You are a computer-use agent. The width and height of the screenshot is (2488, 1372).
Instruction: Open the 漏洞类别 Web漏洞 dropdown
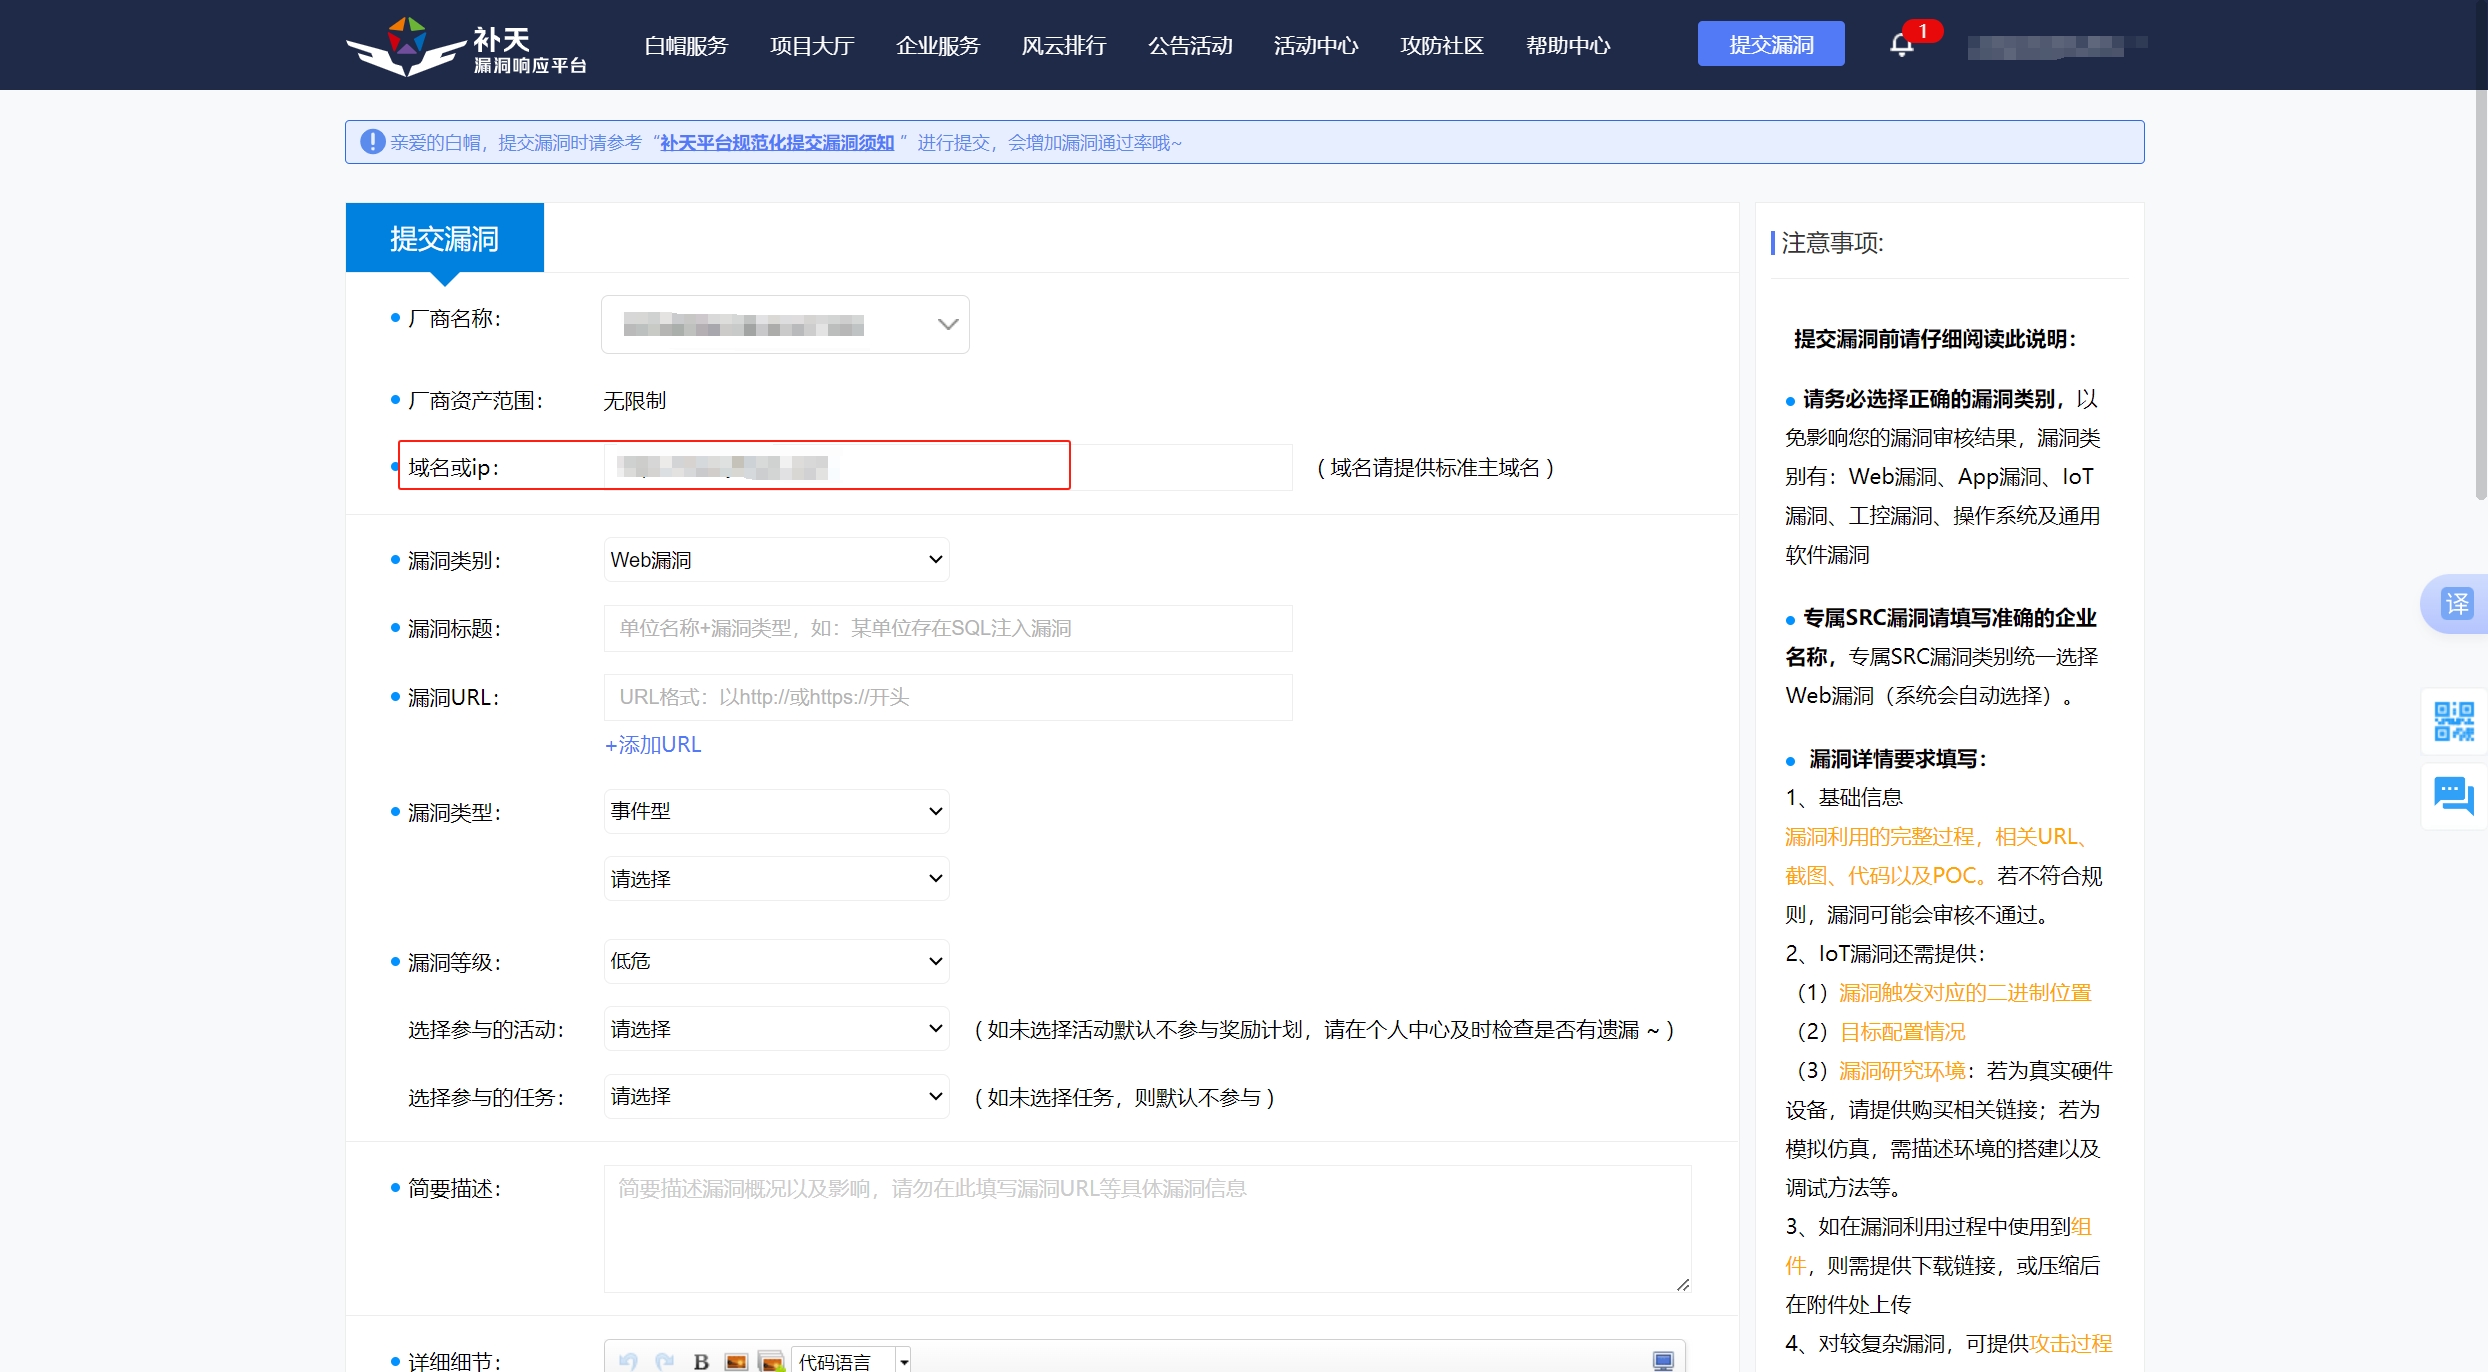(x=776, y=560)
